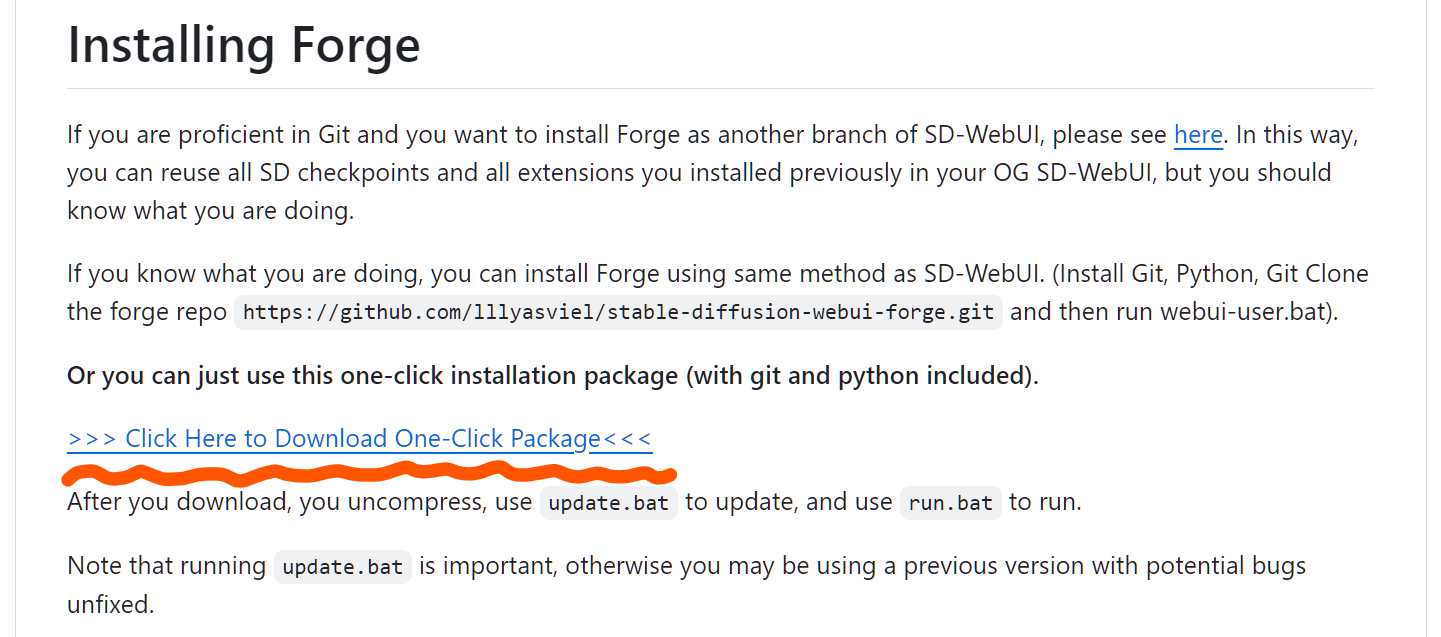This screenshot has height=637, width=1441.
Task: Click the words "to run." after run.bat
Action: pyautogui.click(x=1045, y=502)
